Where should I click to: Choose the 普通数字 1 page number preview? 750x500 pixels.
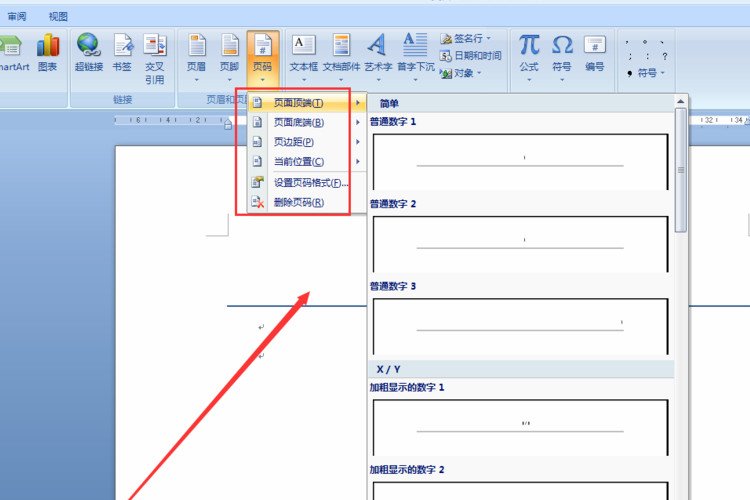[x=520, y=162]
